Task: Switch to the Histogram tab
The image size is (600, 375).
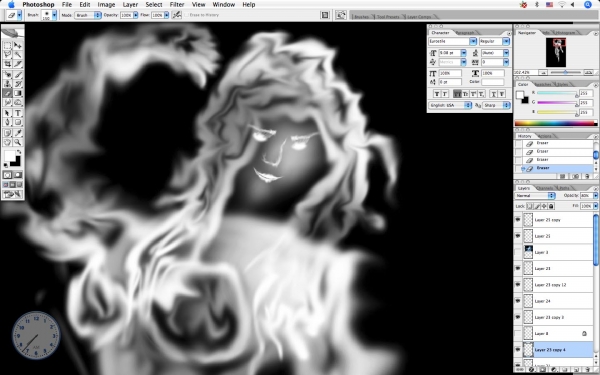Action: (565, 33)
